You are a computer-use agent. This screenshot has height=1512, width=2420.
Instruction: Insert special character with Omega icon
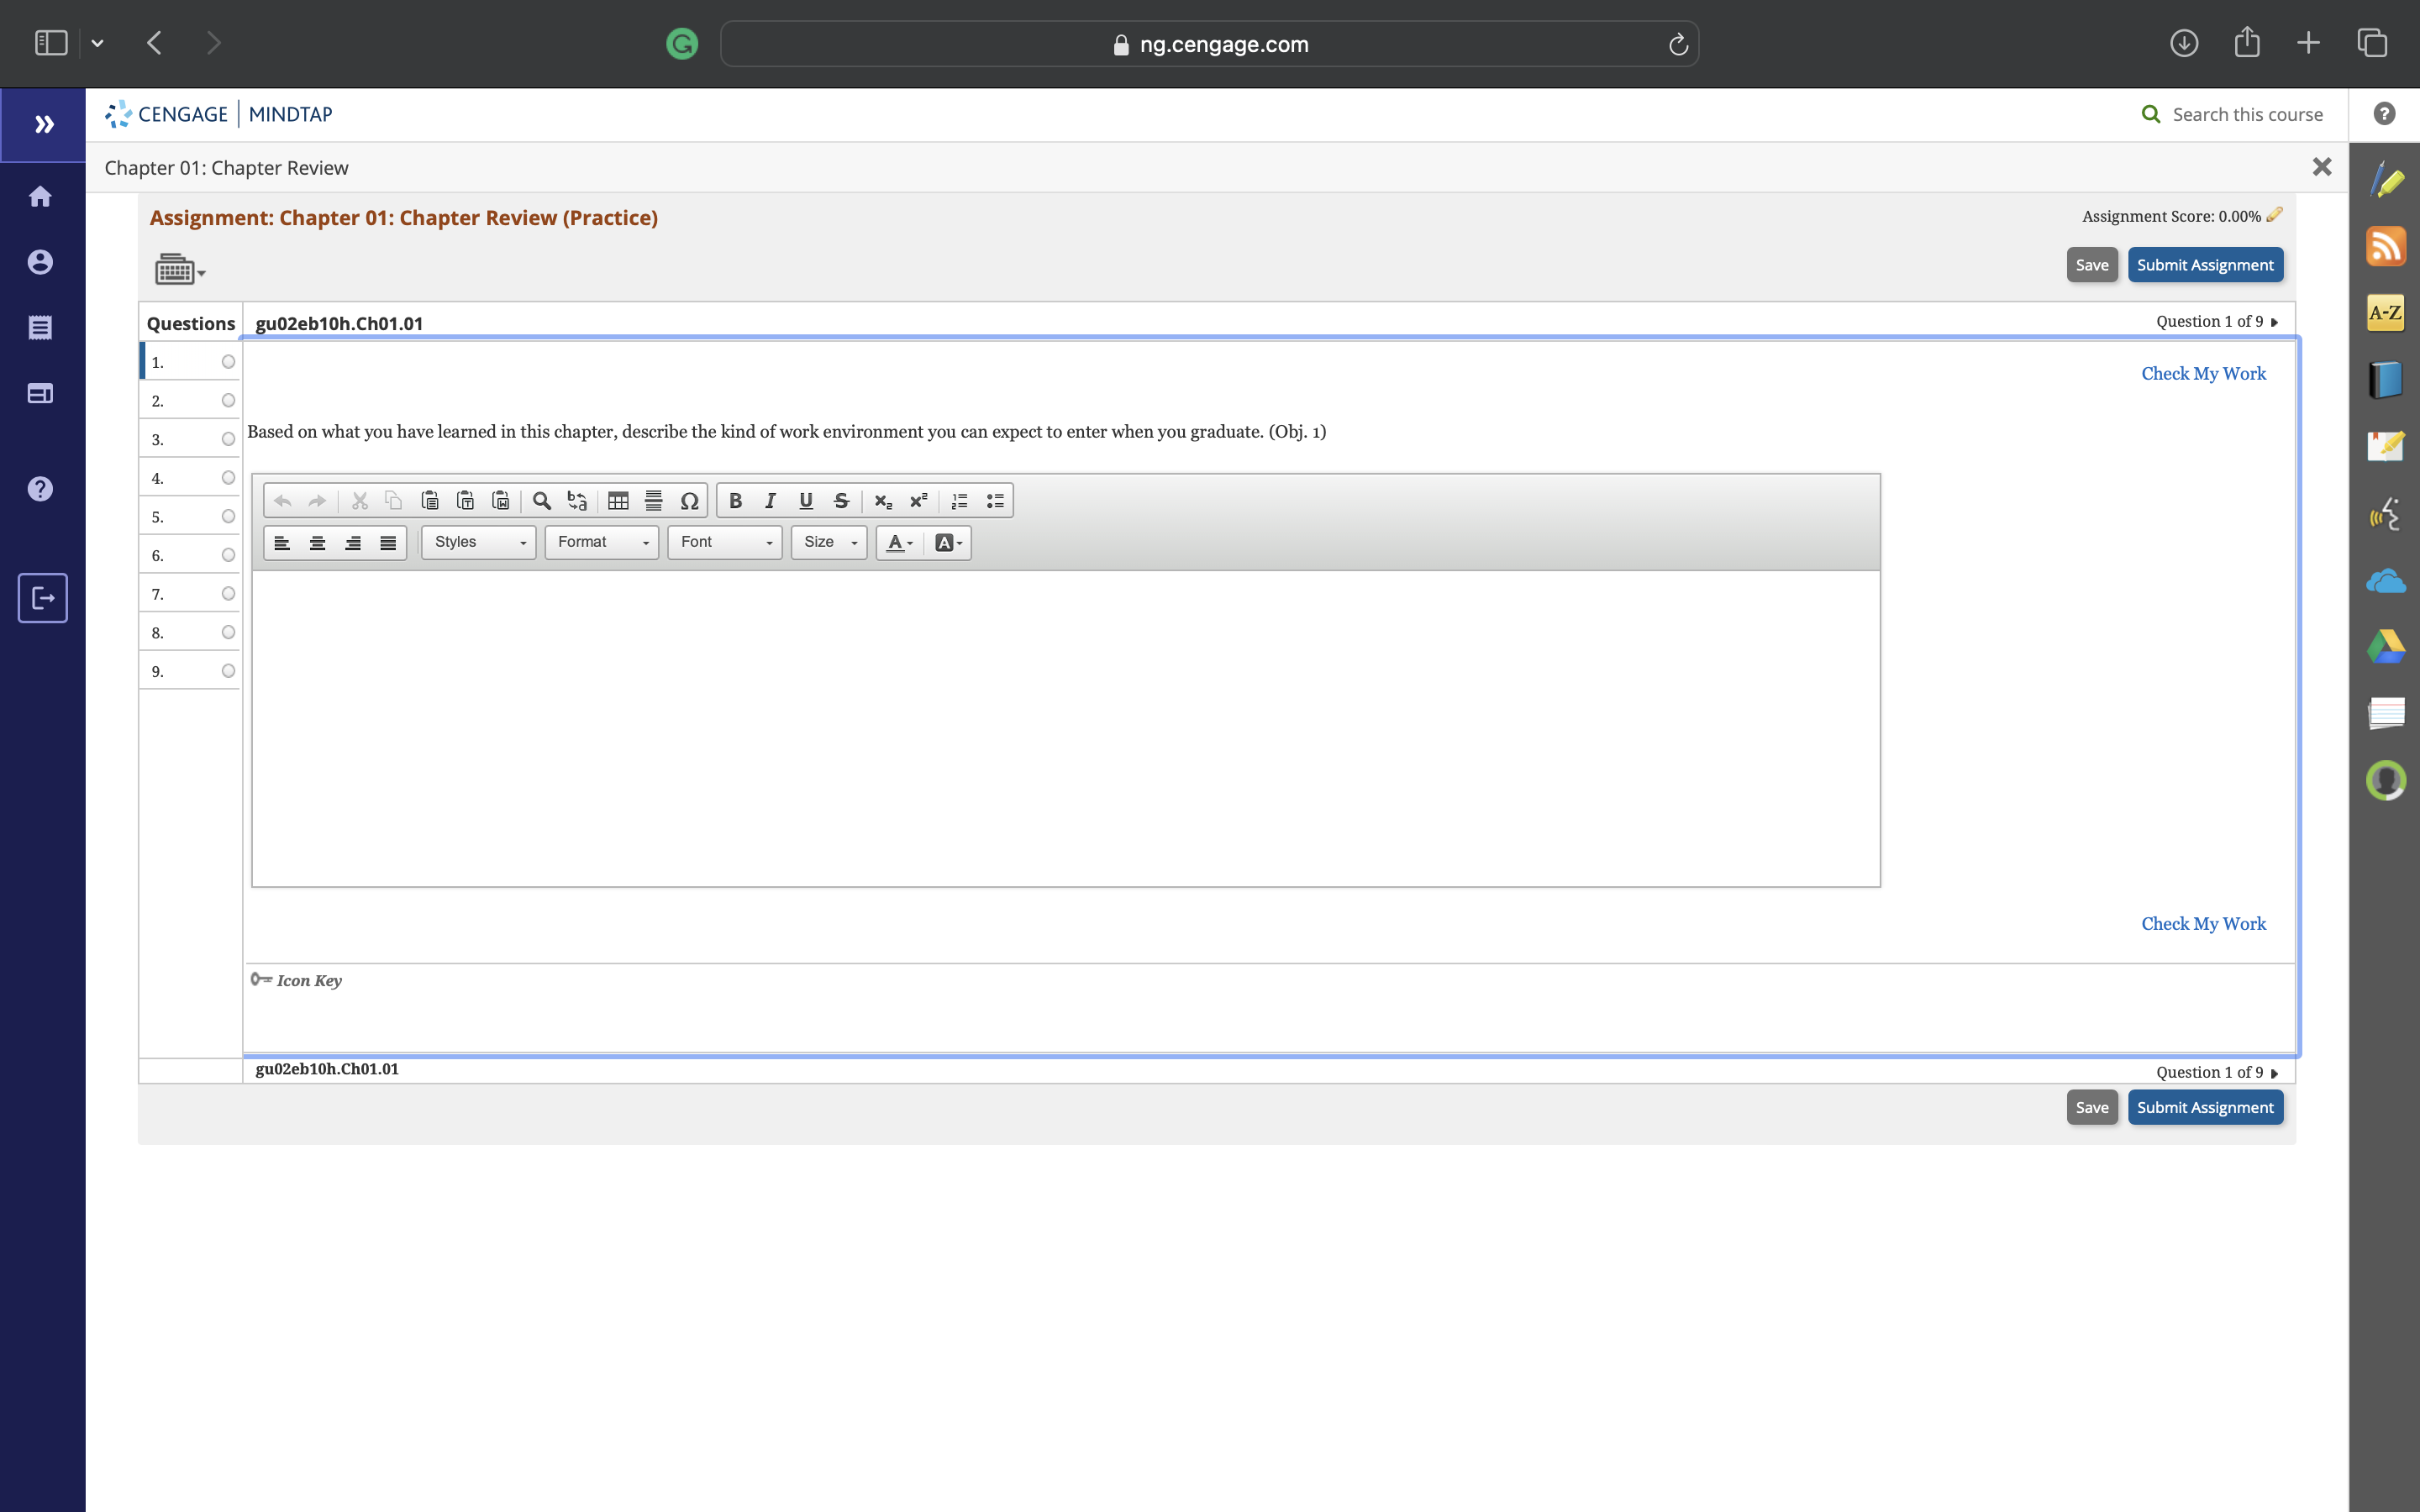(x=689, y=501)
